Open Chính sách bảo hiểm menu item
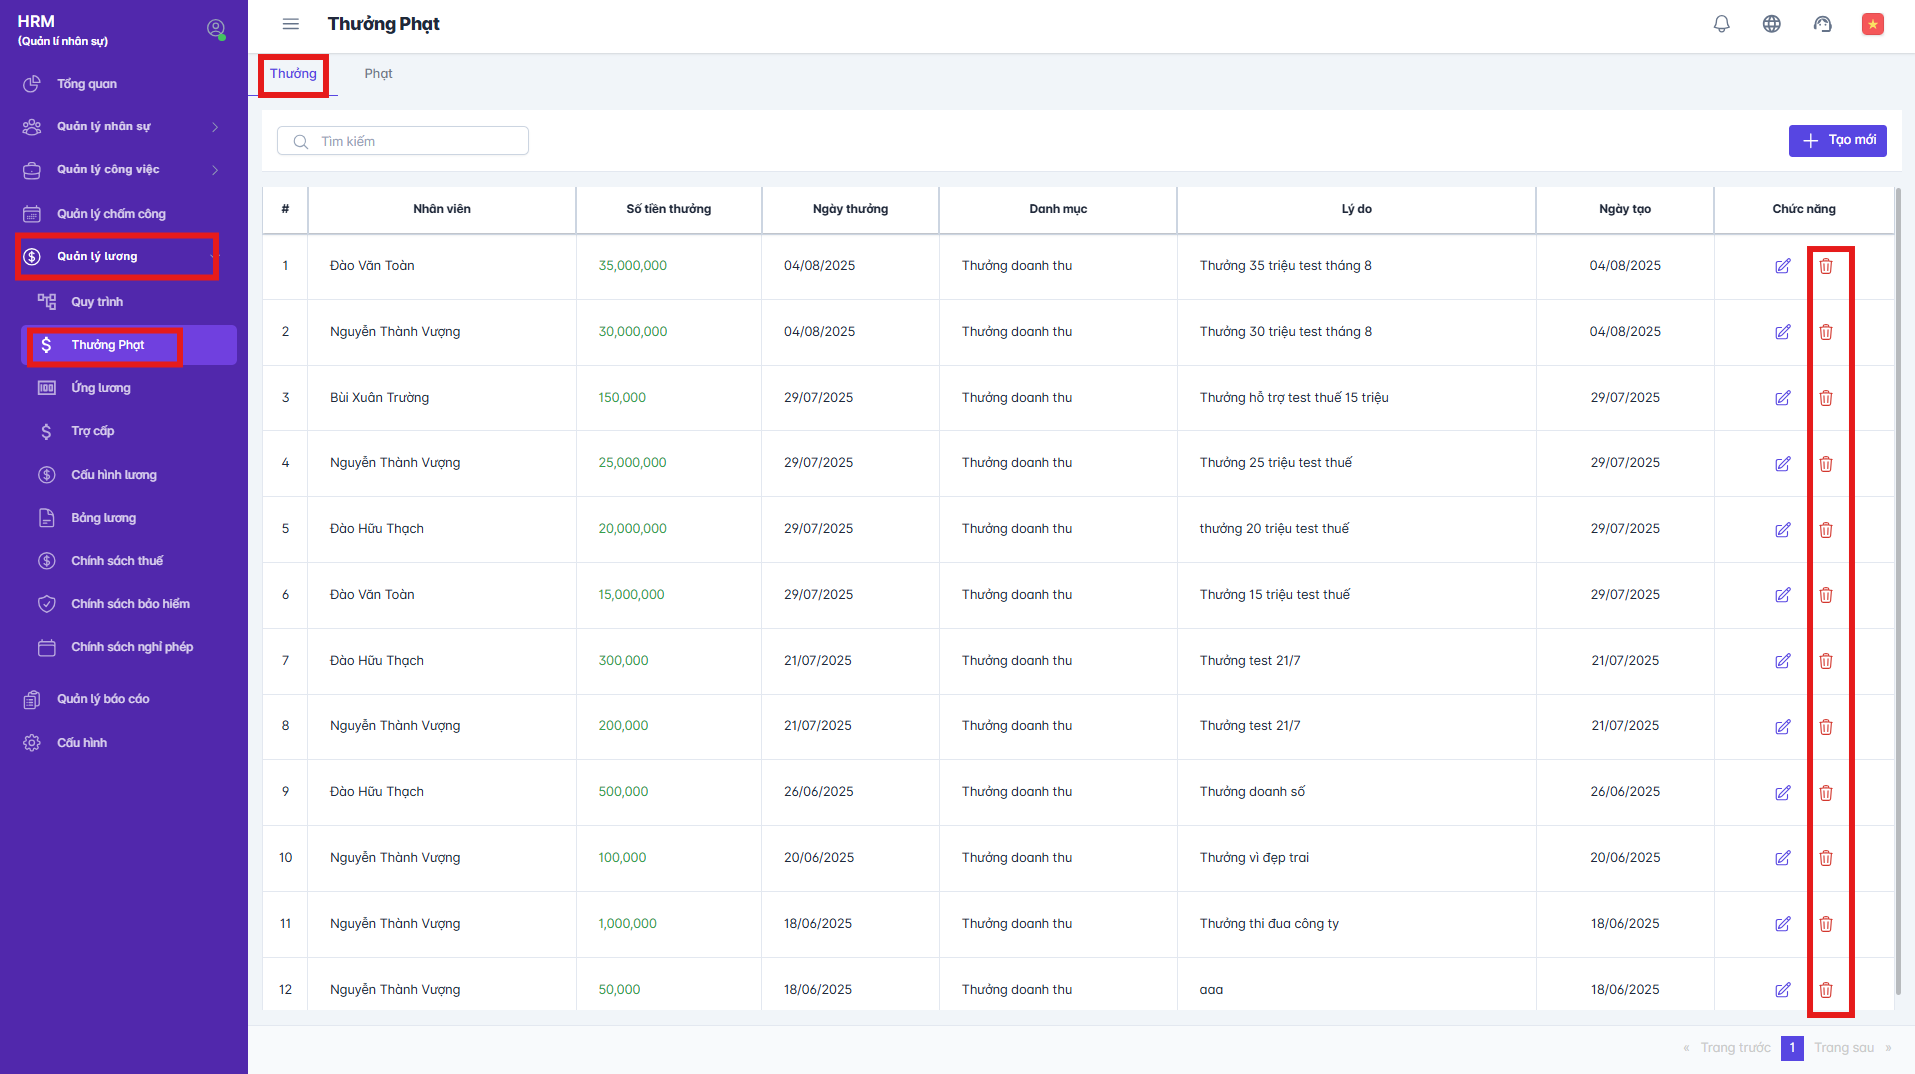 point(130,604)
